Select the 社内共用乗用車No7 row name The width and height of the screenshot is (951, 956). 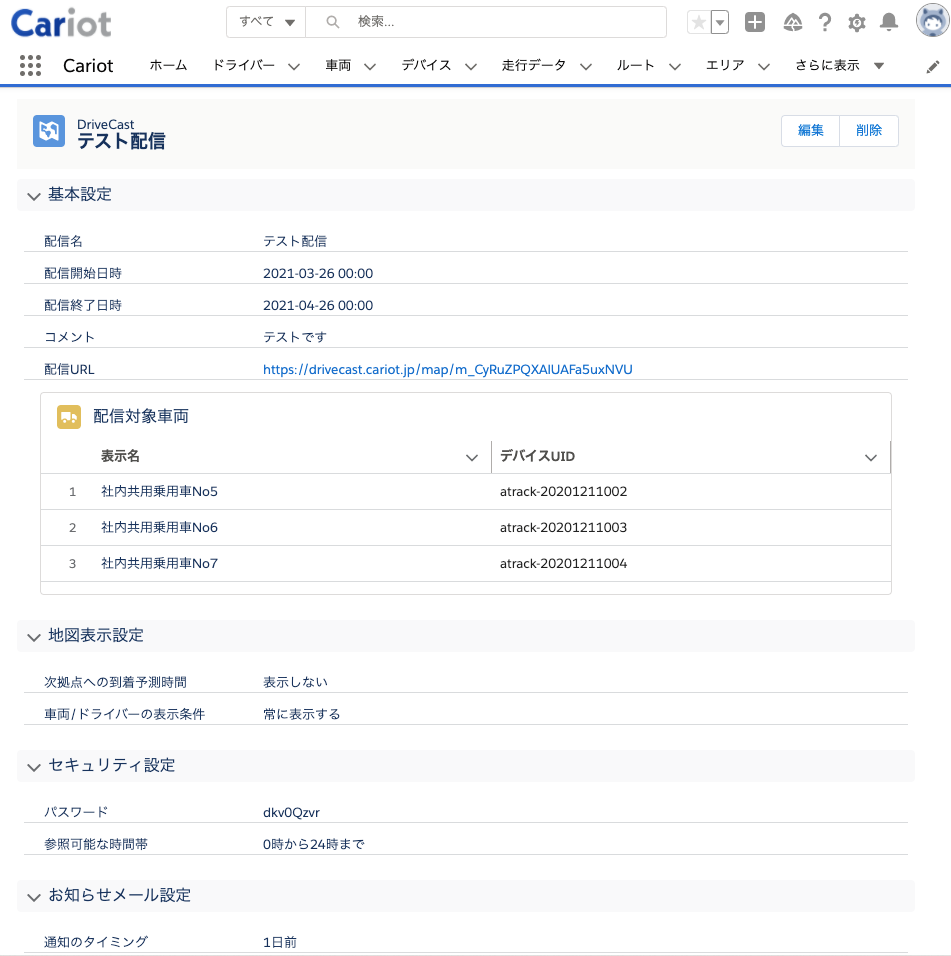coord(159,563)
